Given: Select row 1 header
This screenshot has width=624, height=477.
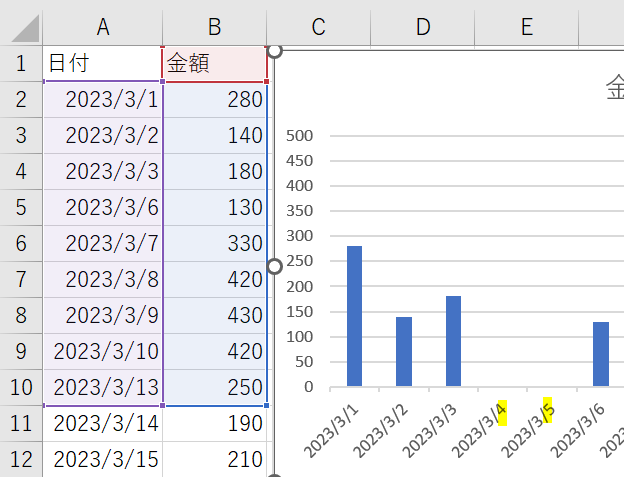Looking at the screenshot, I should 21,63.
